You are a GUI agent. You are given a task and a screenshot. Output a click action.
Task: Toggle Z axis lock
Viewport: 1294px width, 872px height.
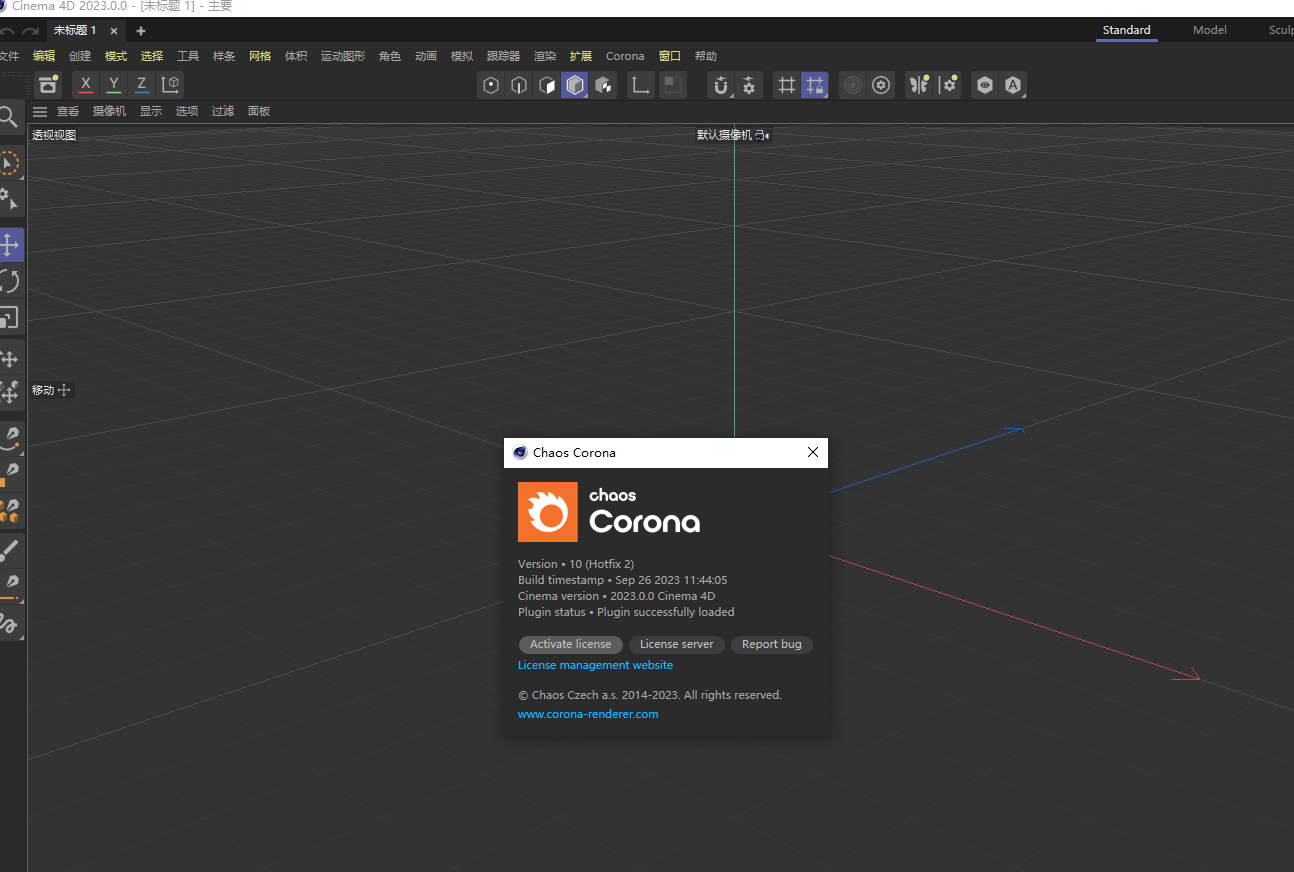142,85
